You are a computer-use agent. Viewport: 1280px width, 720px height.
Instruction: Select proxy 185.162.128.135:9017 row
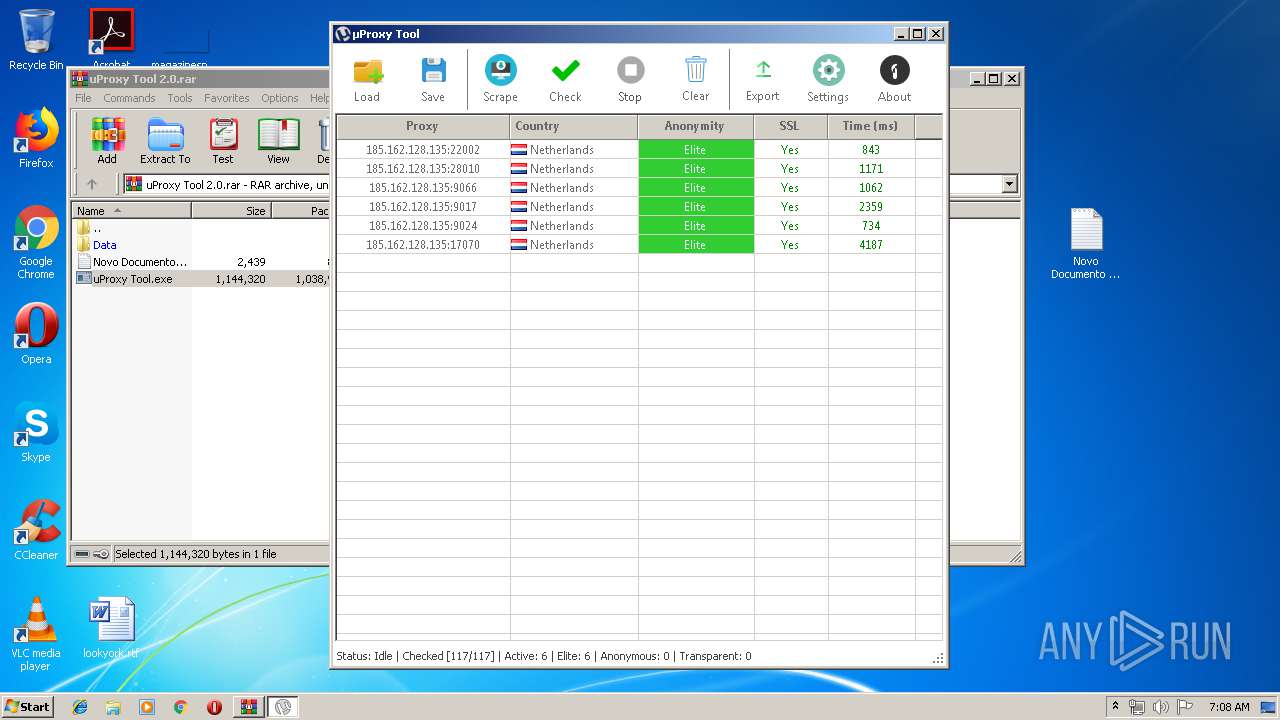pyautogui.click(x=639, y=207)
